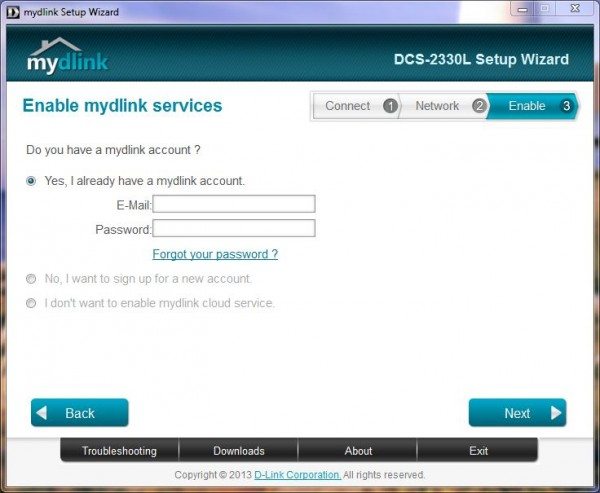Screen dimensions: 600x493
Task: Click 'DCS-2330L Setup Wizard' title text
Action: tap(481, 59)
